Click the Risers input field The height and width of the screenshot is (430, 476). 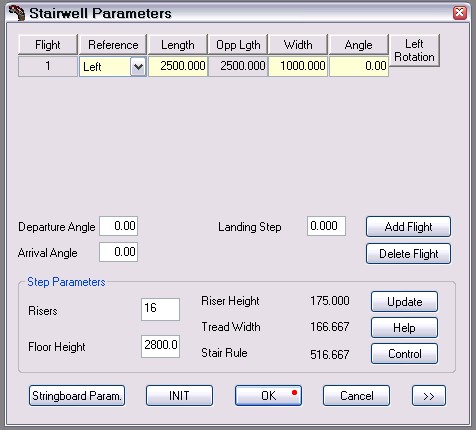tap(160, 309)
